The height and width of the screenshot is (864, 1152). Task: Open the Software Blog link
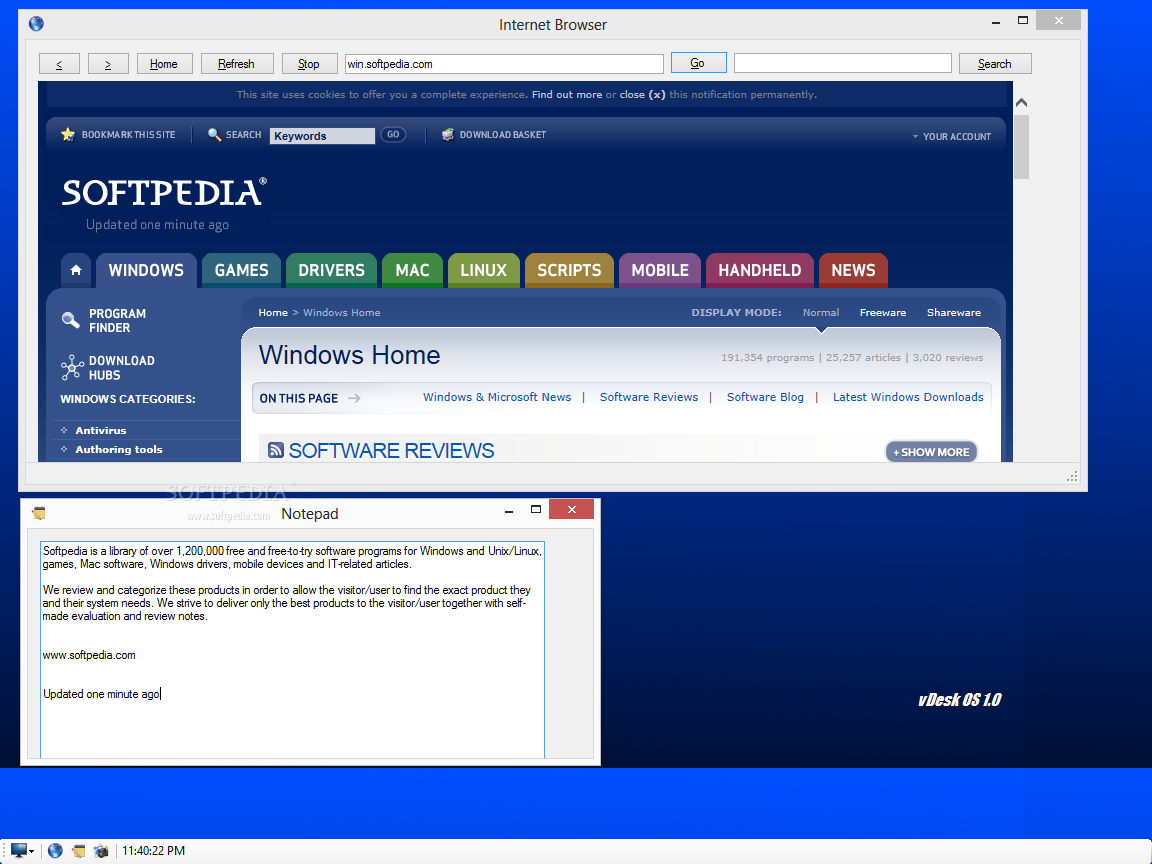pyautogui.click(x=765, y=397)
